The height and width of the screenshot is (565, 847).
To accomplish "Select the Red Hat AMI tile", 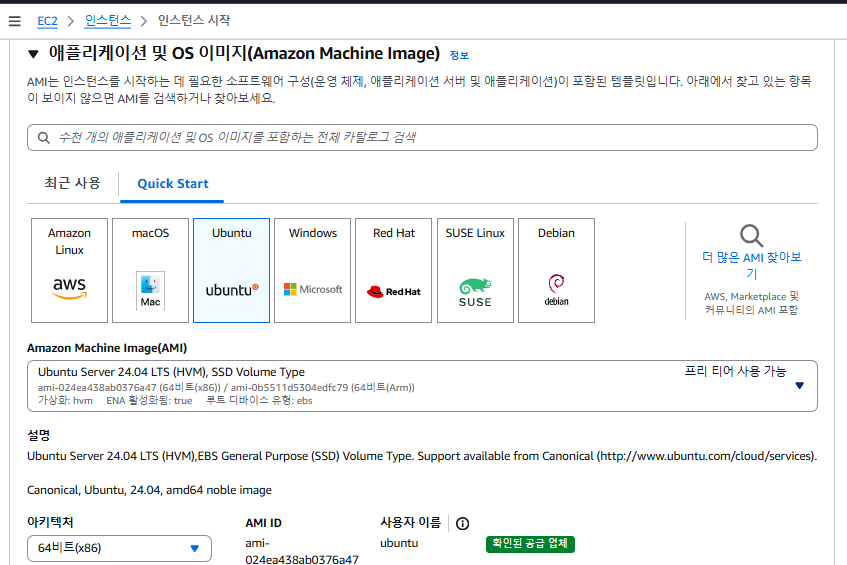I will (393, 270).
